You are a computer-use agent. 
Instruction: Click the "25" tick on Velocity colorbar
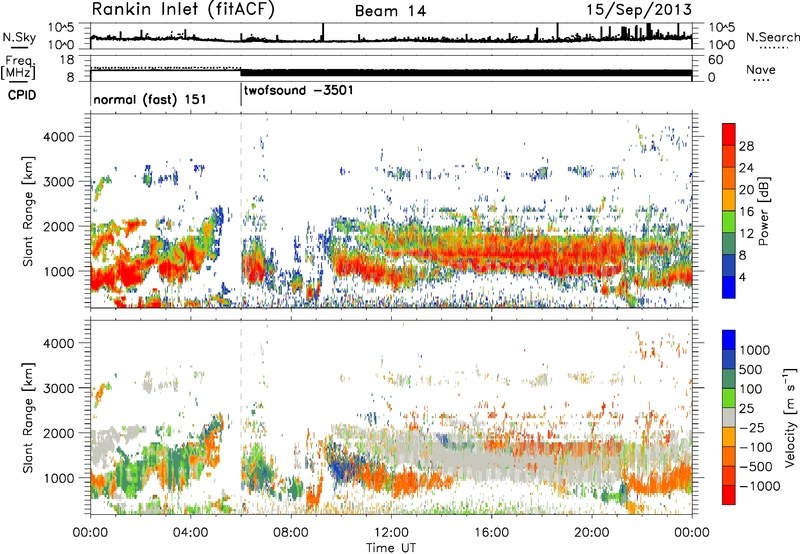(746, 409)
